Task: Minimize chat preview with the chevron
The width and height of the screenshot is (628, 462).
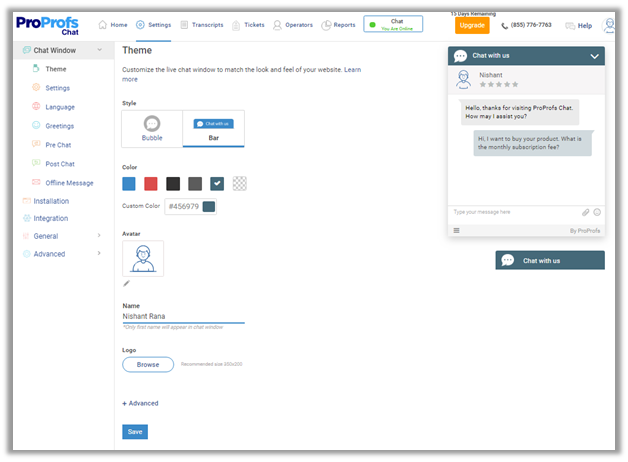Action: 595,57
